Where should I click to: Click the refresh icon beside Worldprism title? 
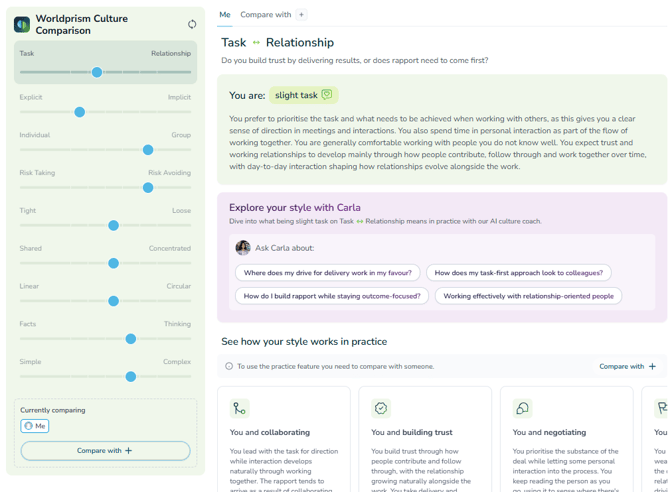[x=192, y=24]
